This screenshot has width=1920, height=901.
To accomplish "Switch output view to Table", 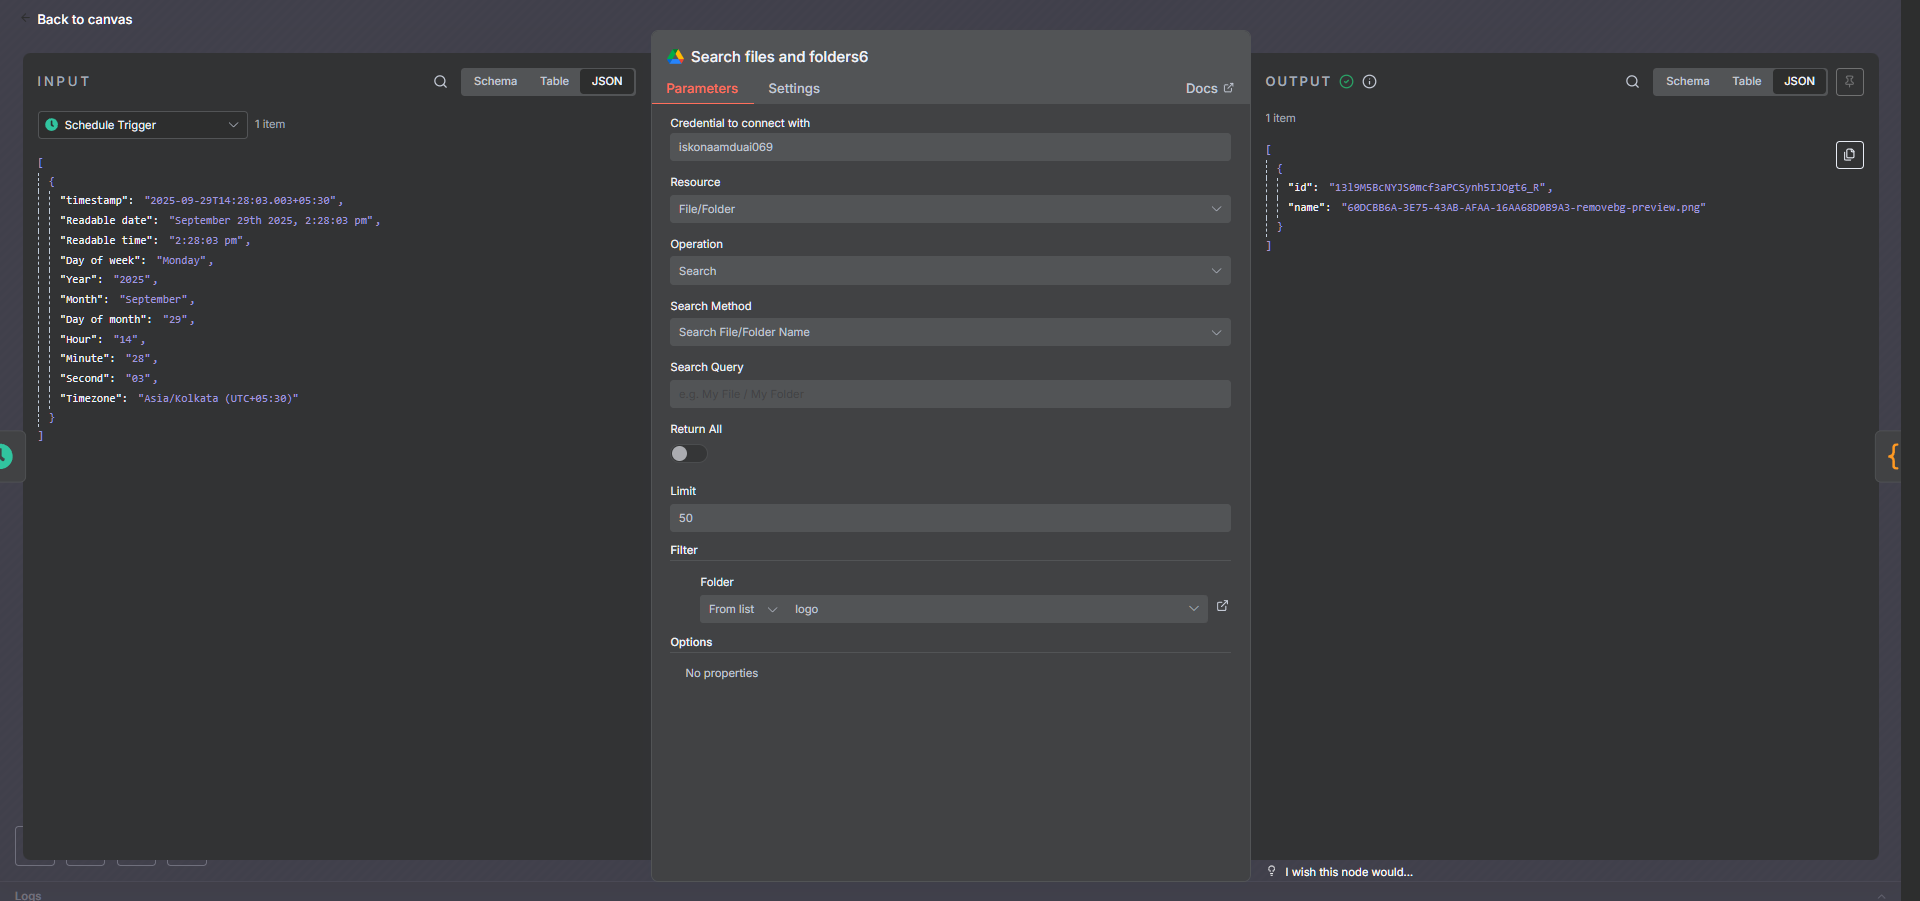I will tap(1746, 81).
